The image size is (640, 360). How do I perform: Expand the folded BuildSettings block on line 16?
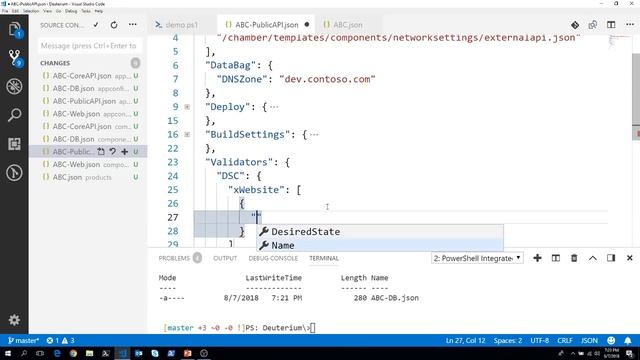[x=187, y=134]
